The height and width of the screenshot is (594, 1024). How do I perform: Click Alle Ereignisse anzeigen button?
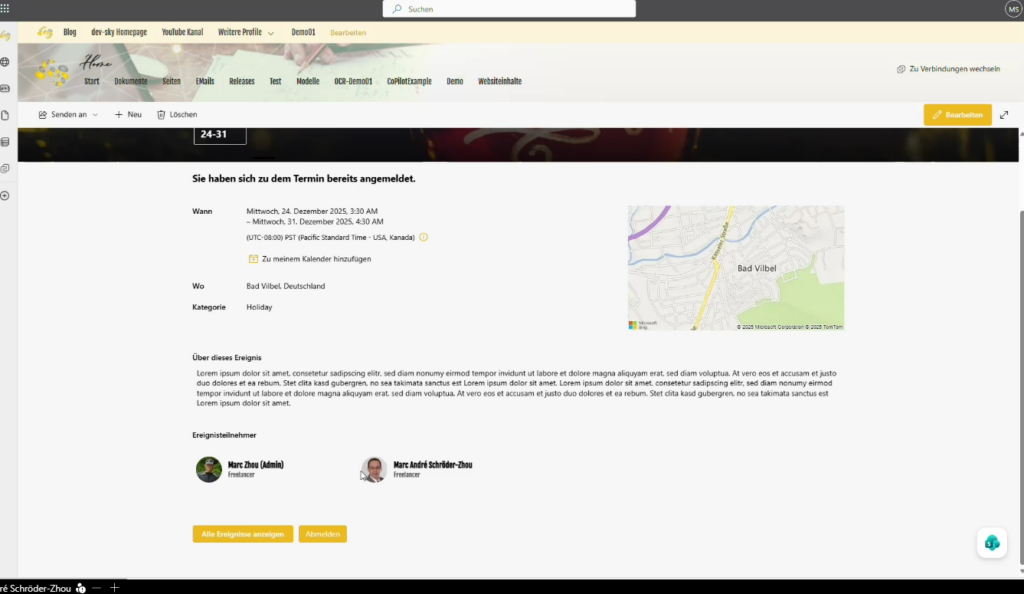coord(242,534)
